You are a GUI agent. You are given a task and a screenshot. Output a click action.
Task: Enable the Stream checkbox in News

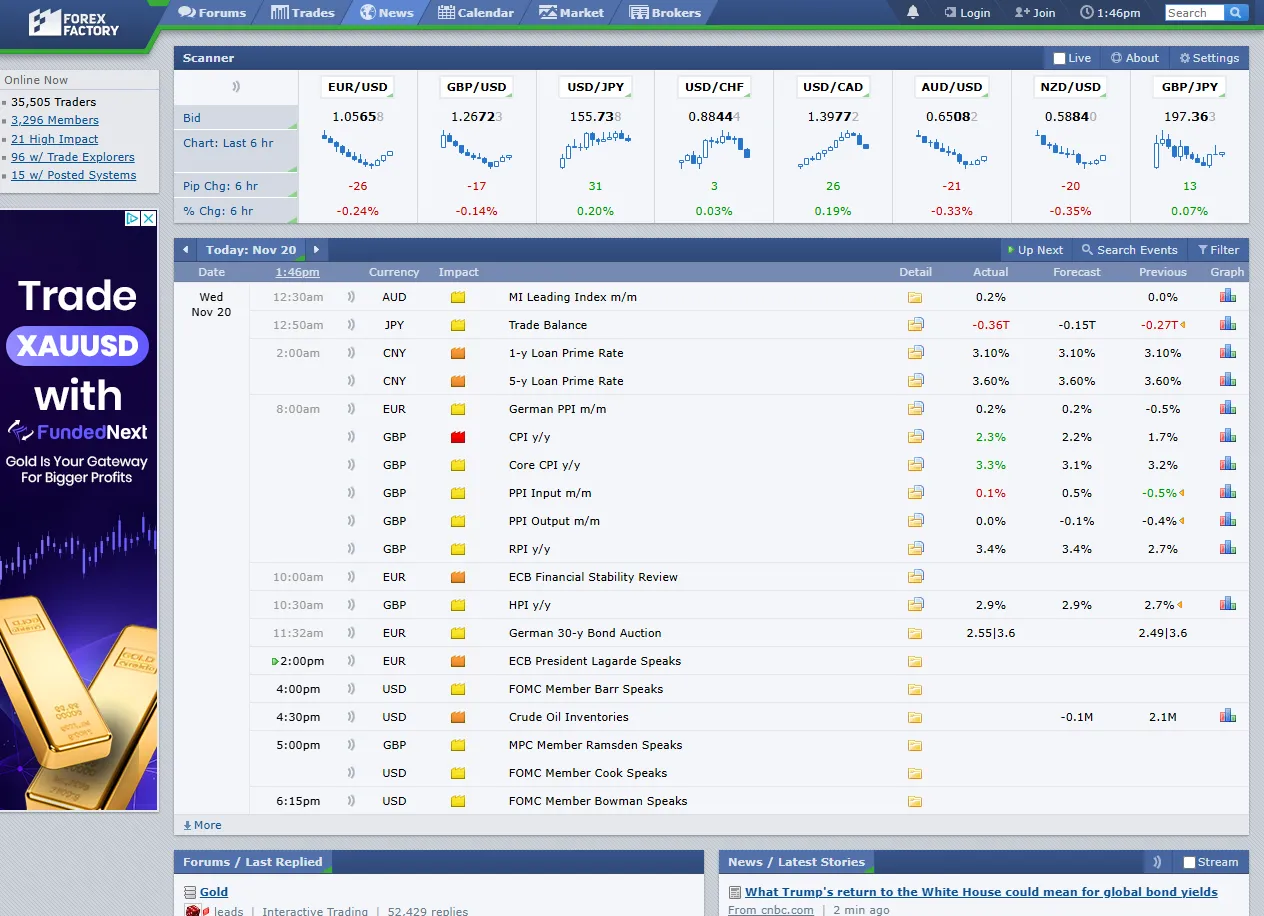click(x=1189, y=862)
